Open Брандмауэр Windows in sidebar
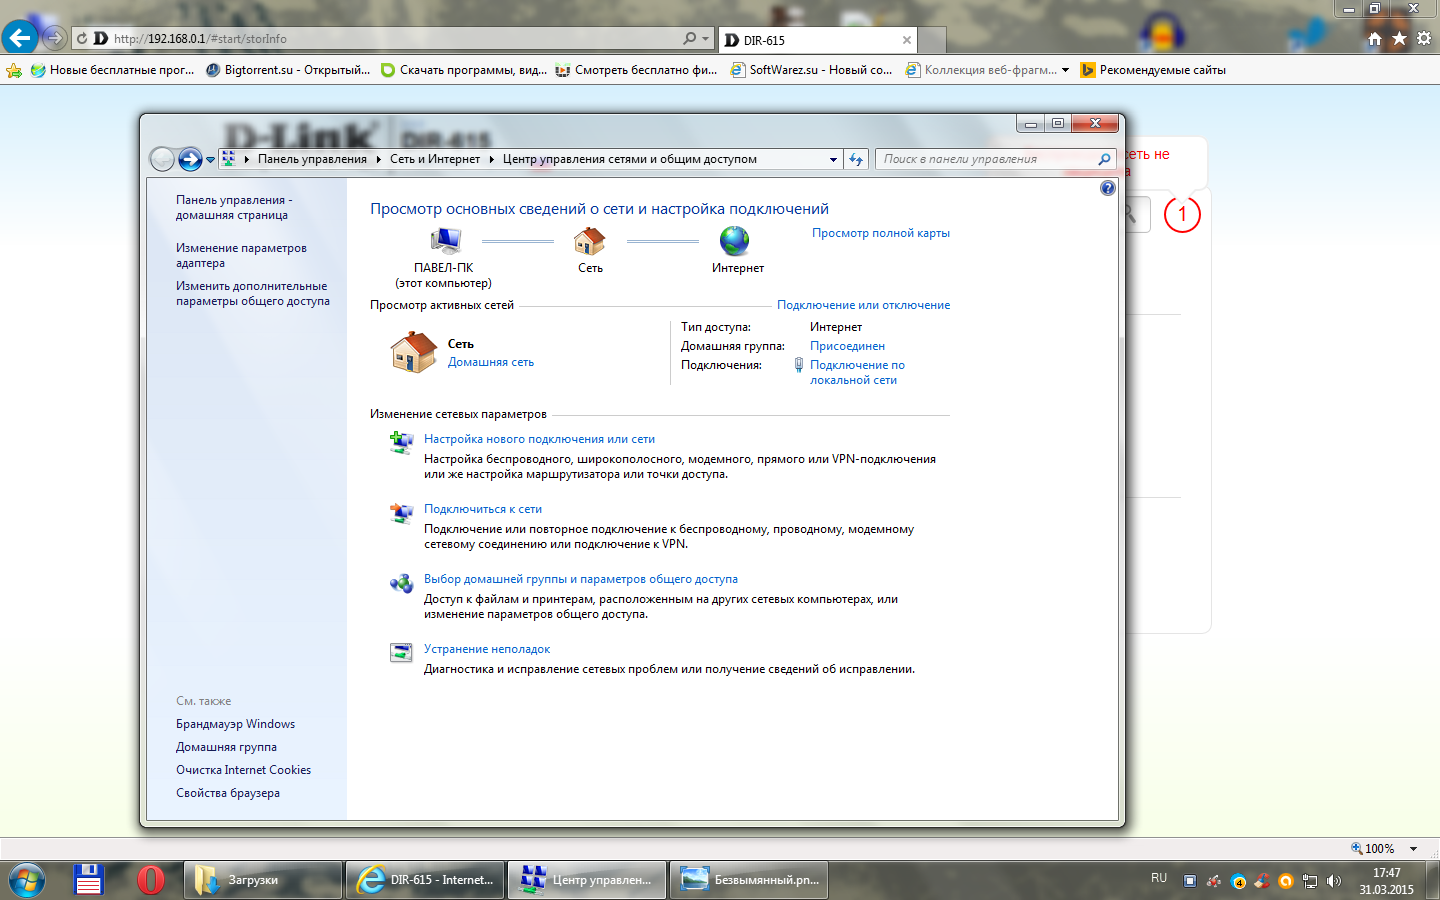 click(x=235, y=724)
